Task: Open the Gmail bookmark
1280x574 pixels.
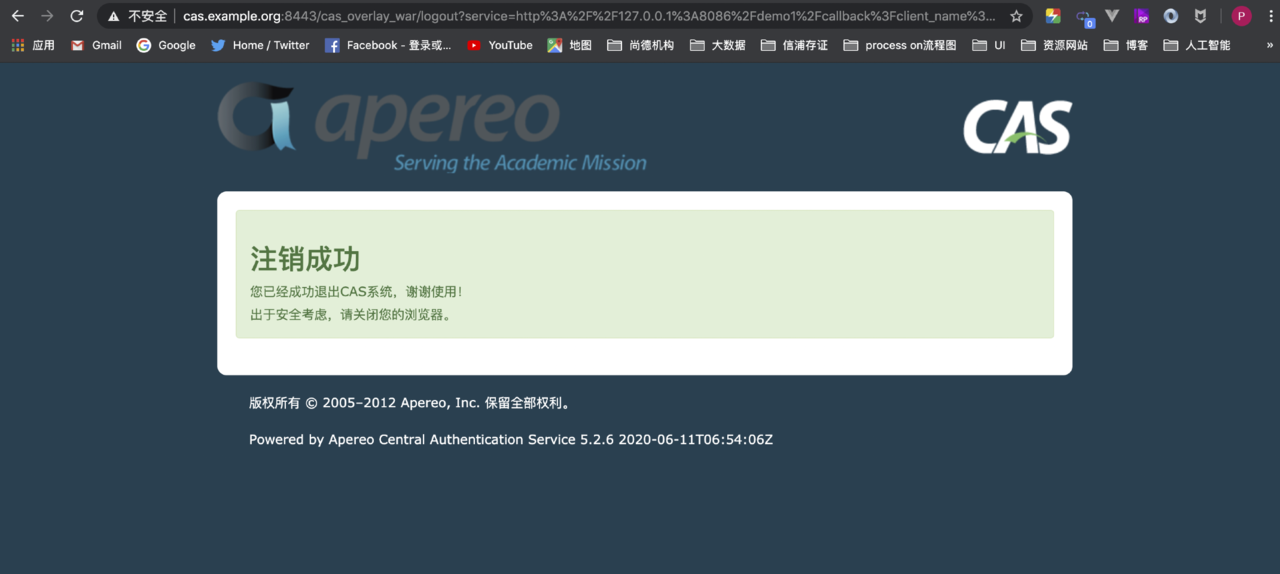Action: [96, 45]
